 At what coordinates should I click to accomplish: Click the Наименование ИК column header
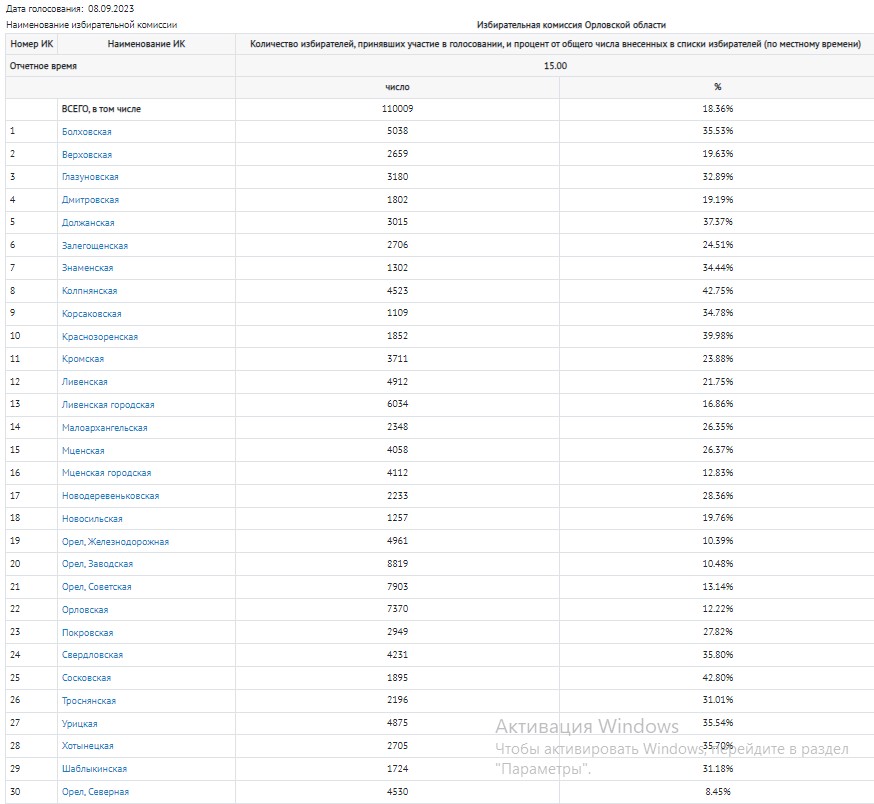146,43
